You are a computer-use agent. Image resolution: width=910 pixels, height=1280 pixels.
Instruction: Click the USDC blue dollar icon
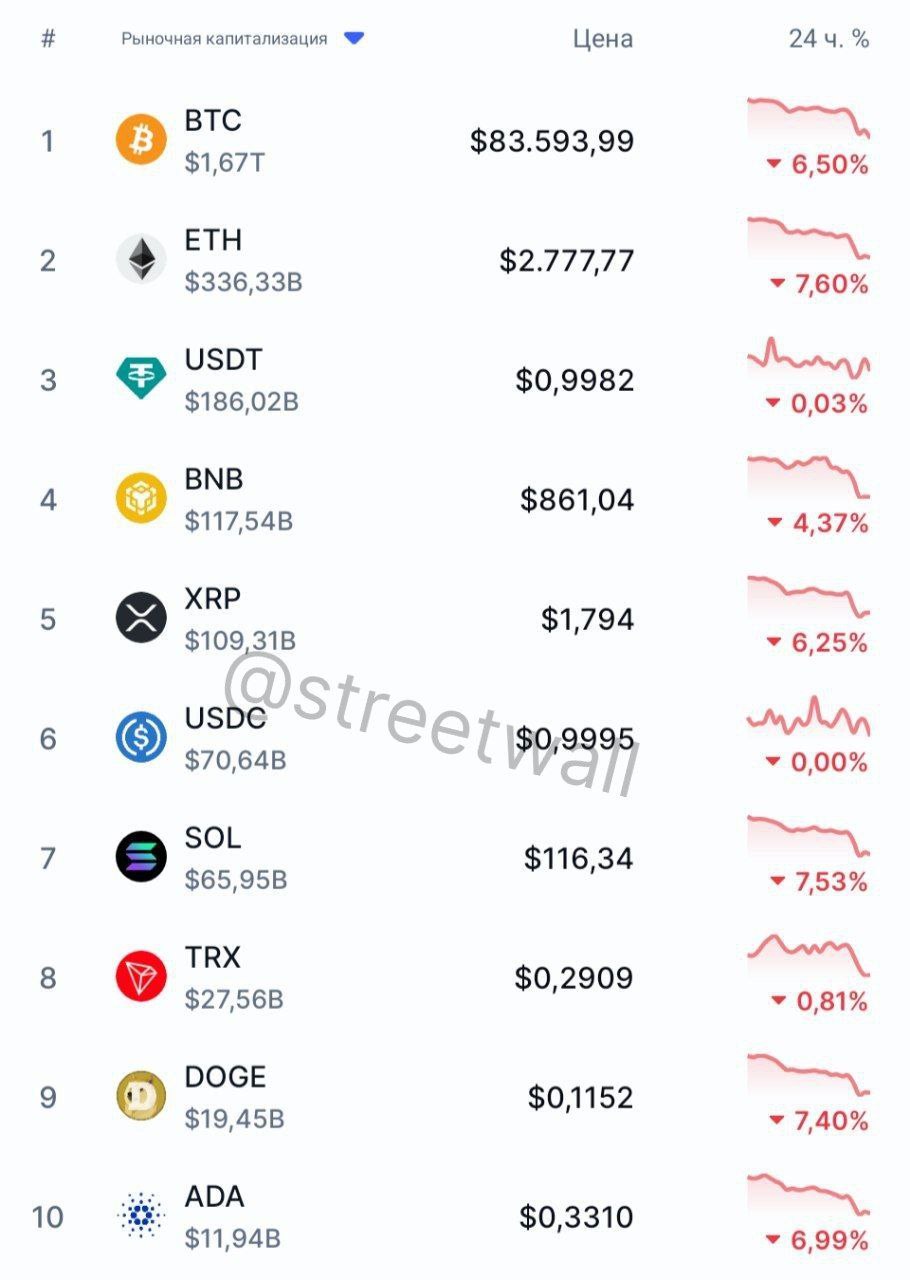(x=141, y=738)
